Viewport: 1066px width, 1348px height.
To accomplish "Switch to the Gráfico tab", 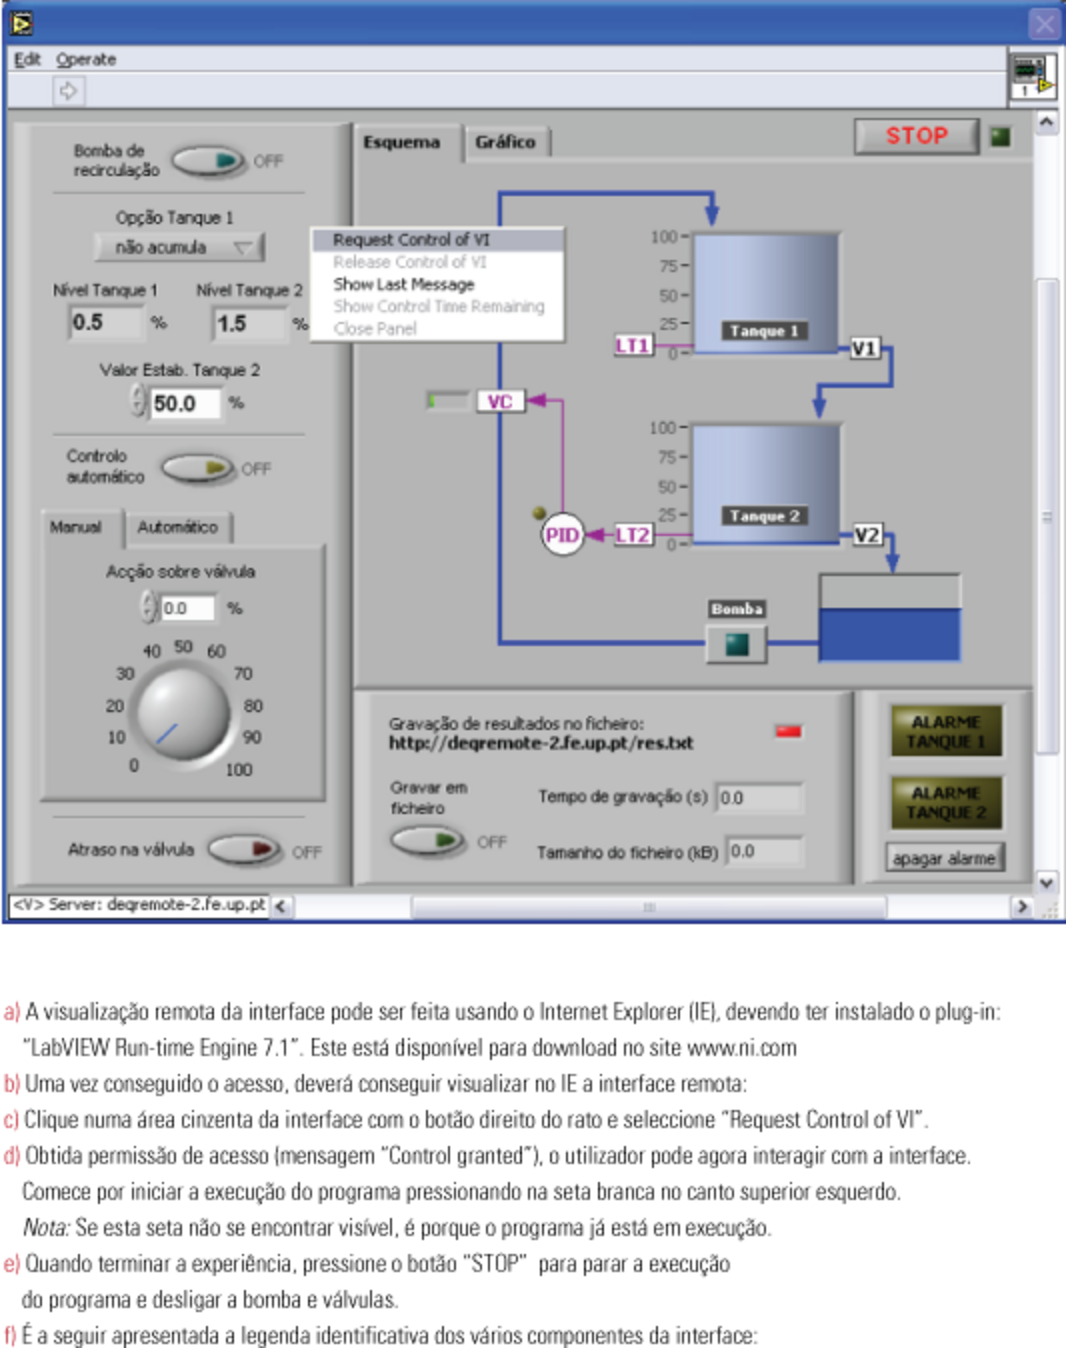I will (x=505, y=142).
